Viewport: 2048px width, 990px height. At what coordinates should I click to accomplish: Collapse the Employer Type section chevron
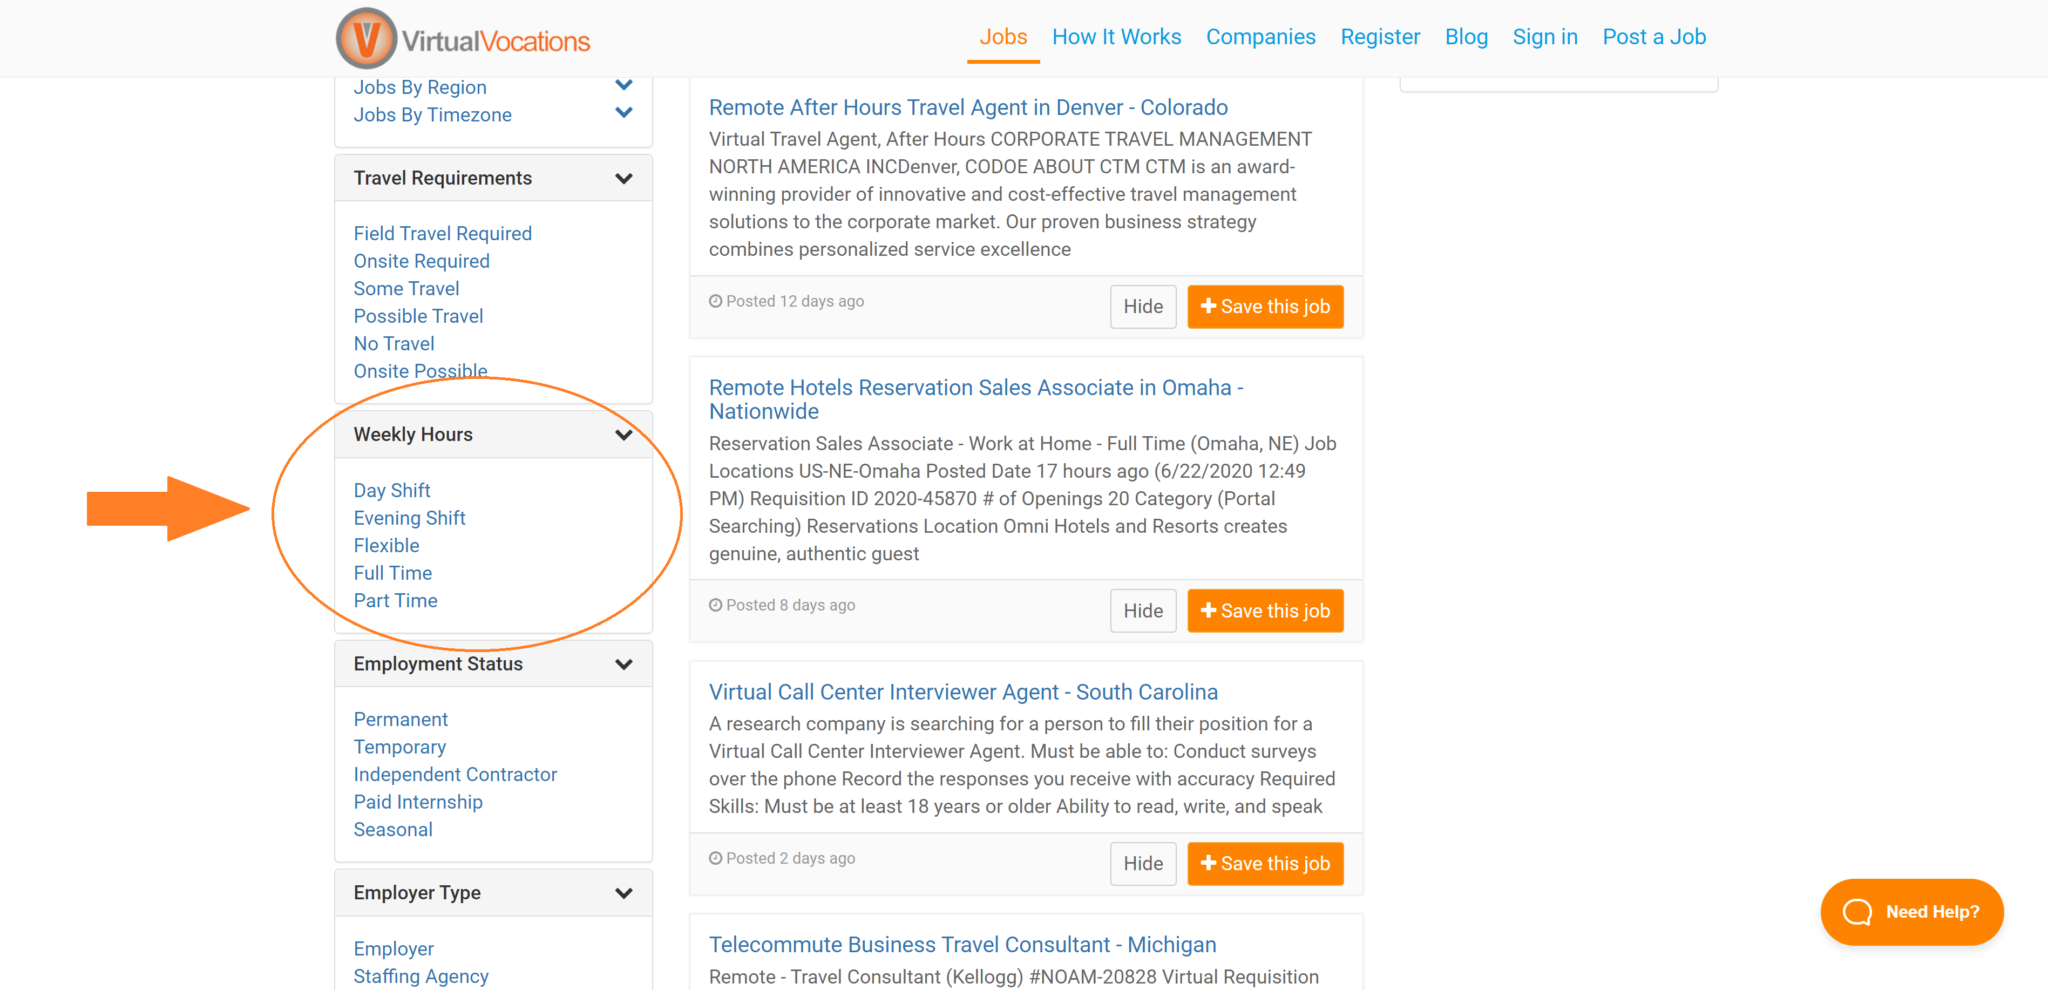[x=624, y=893]
